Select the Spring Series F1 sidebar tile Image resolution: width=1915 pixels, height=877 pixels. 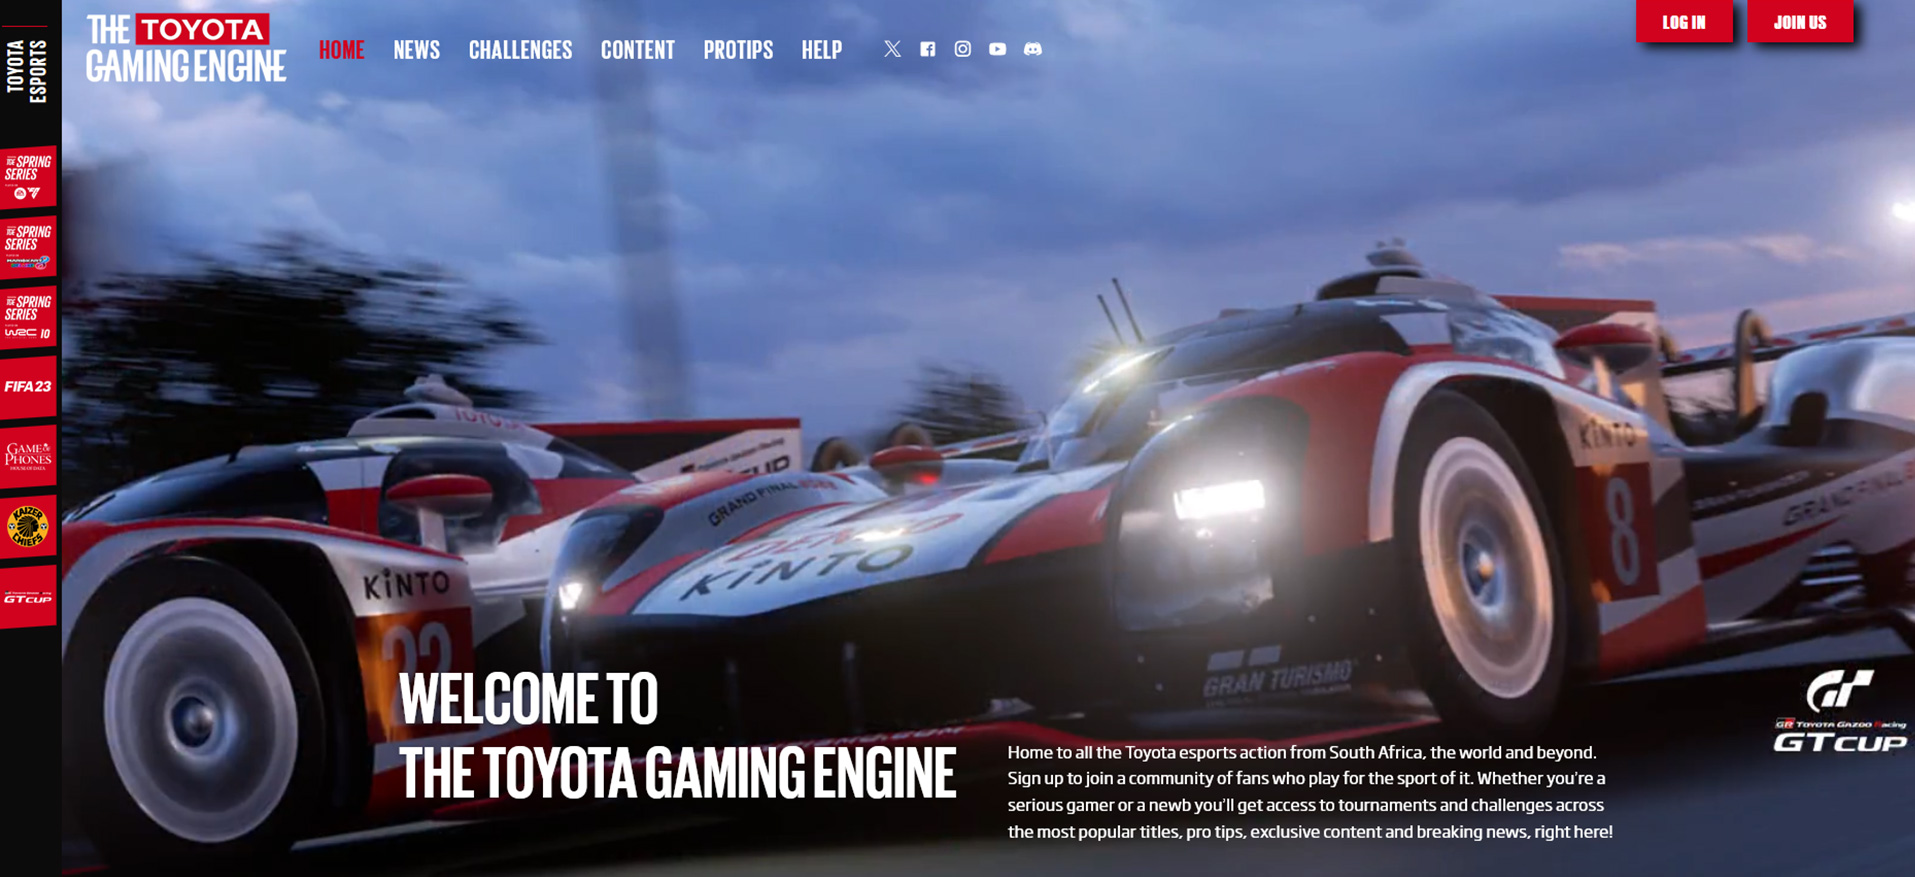28,177
